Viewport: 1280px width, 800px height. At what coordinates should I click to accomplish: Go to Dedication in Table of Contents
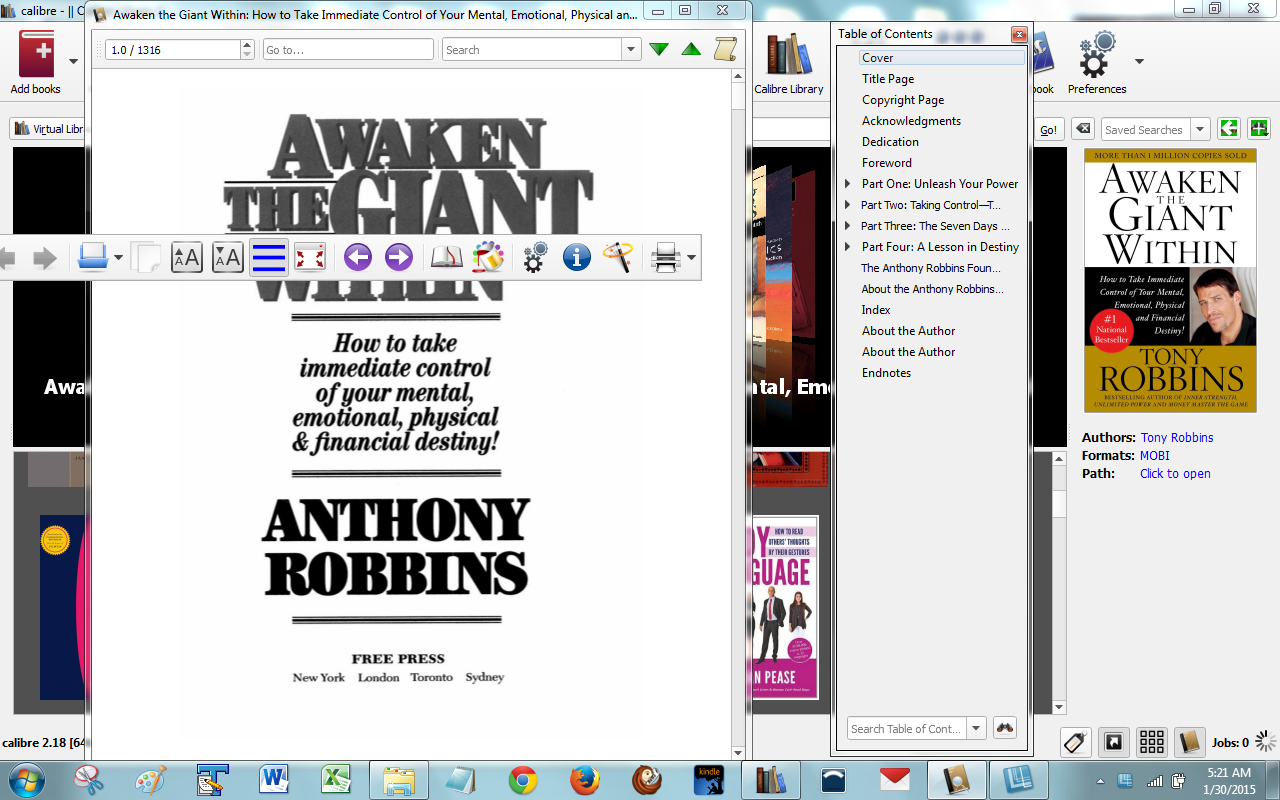890,142
